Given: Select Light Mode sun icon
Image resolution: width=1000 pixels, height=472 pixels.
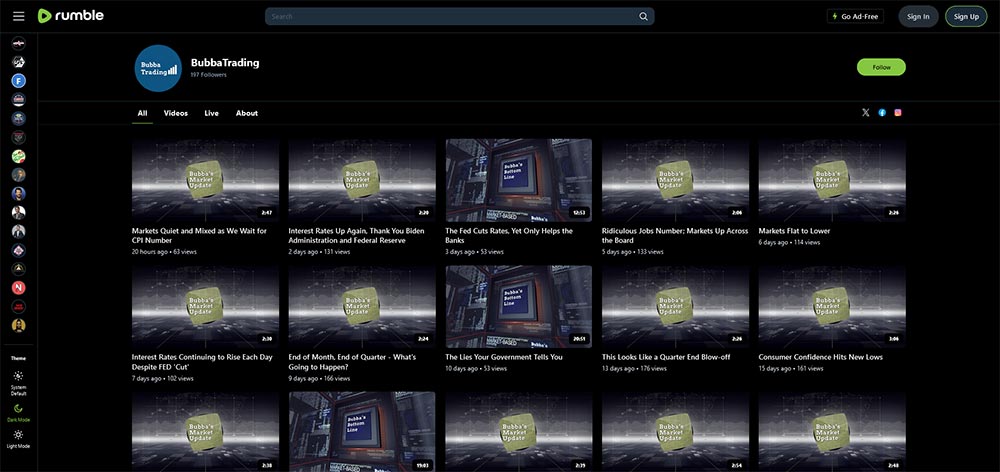Looking at the screenshot, I should click(18, 434).
